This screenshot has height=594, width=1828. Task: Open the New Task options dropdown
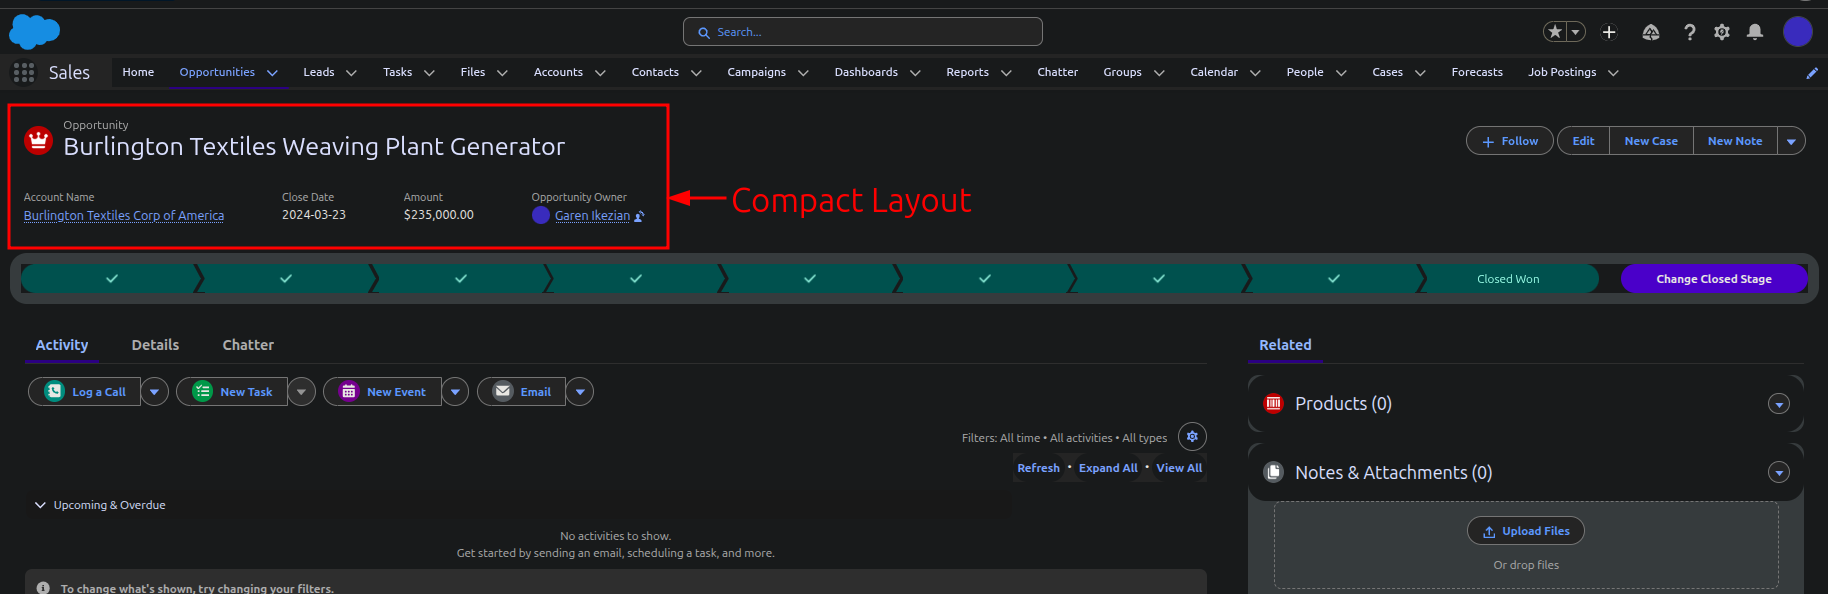pyautogui.click(x=302, y=391)
